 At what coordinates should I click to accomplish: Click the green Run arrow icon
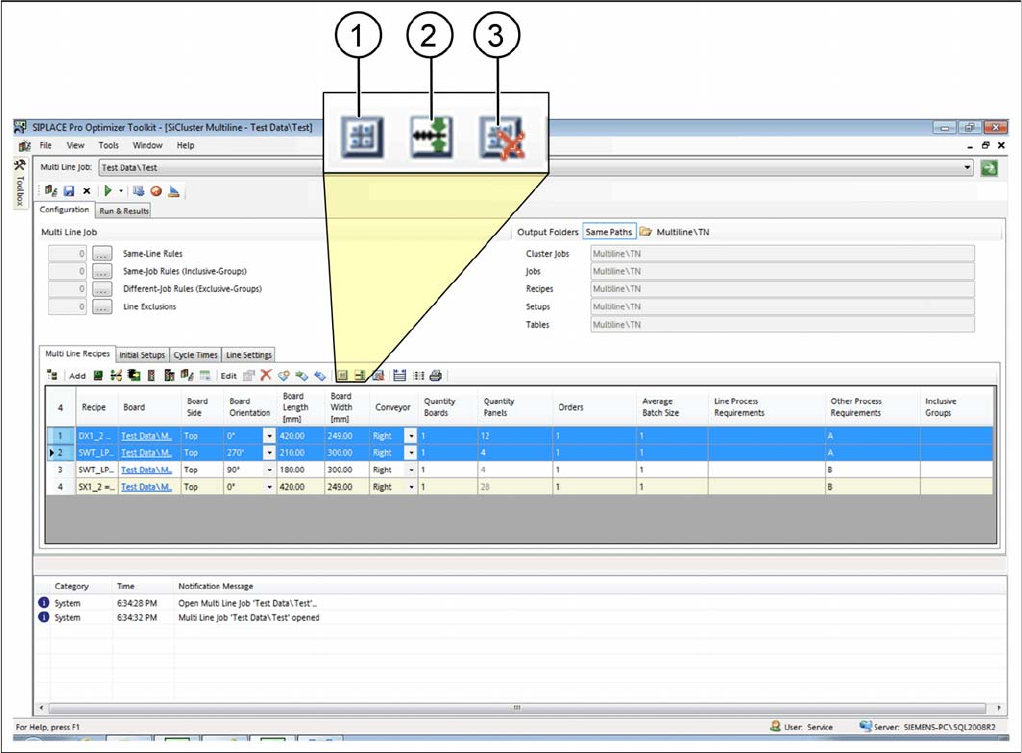point(108,190)
